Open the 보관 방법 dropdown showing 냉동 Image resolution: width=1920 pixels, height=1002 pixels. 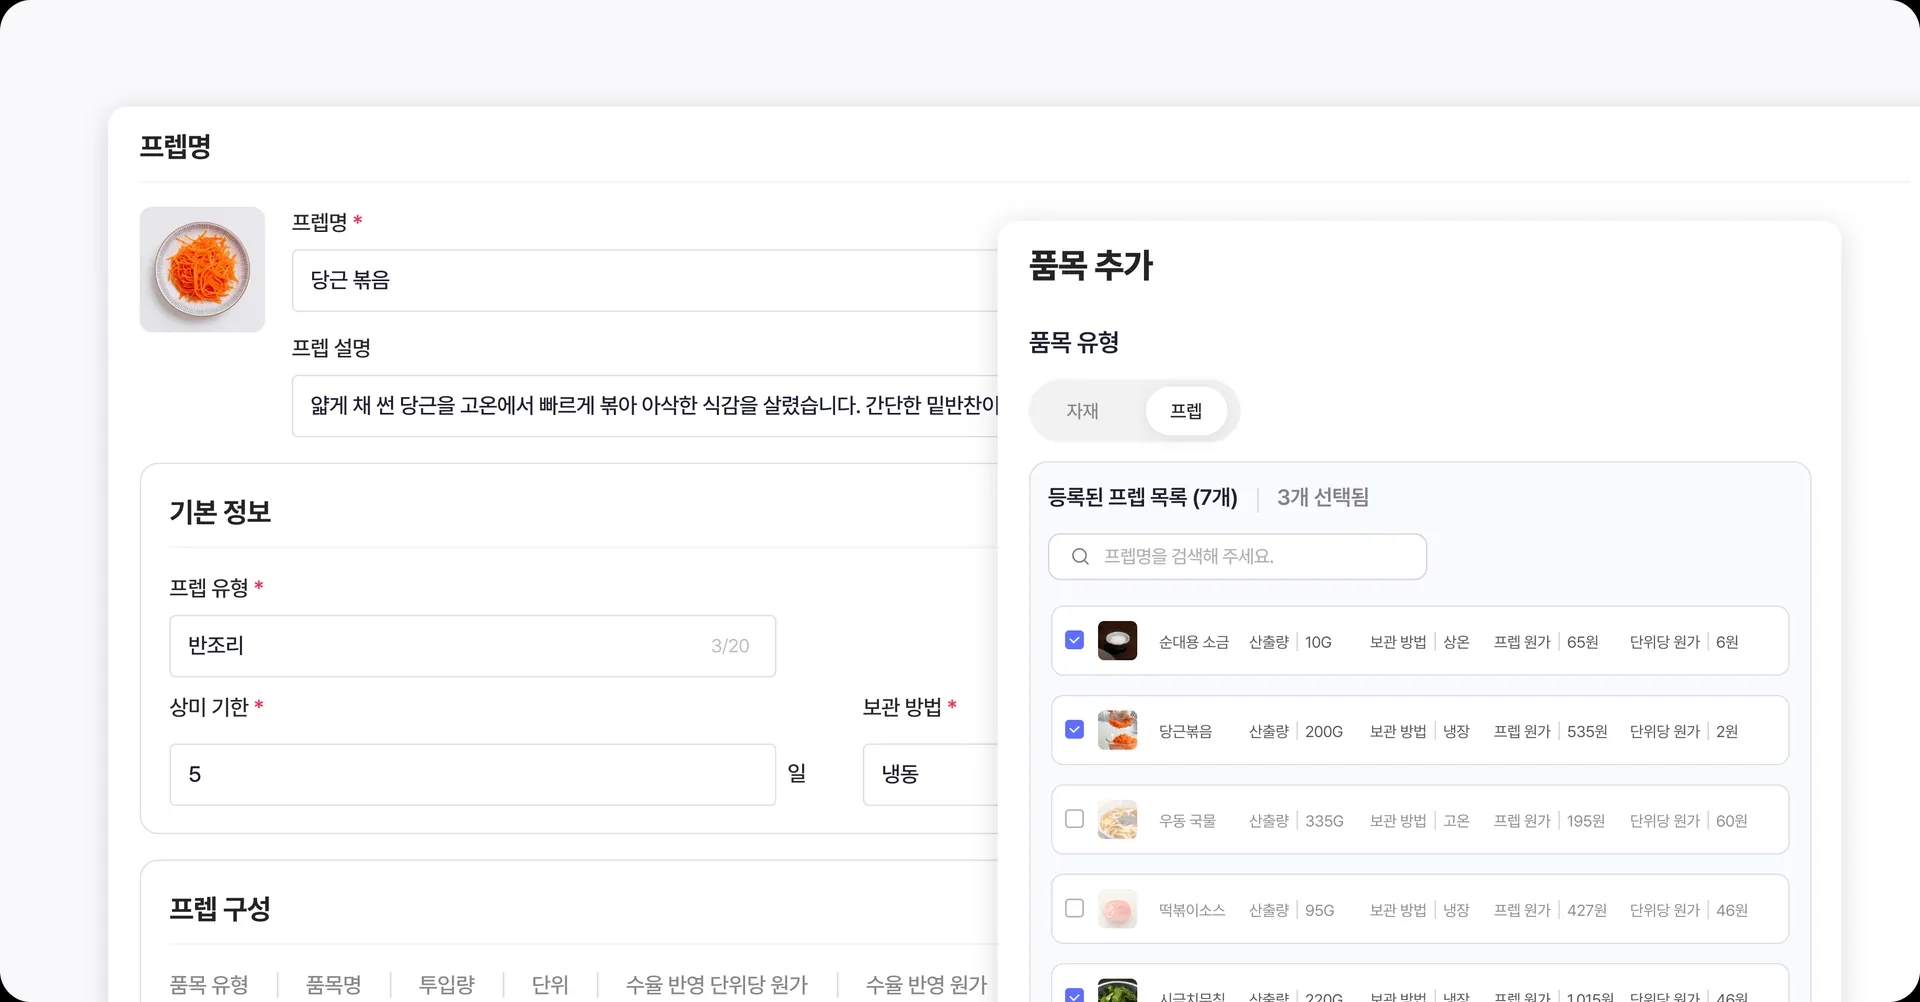[930, 774]
